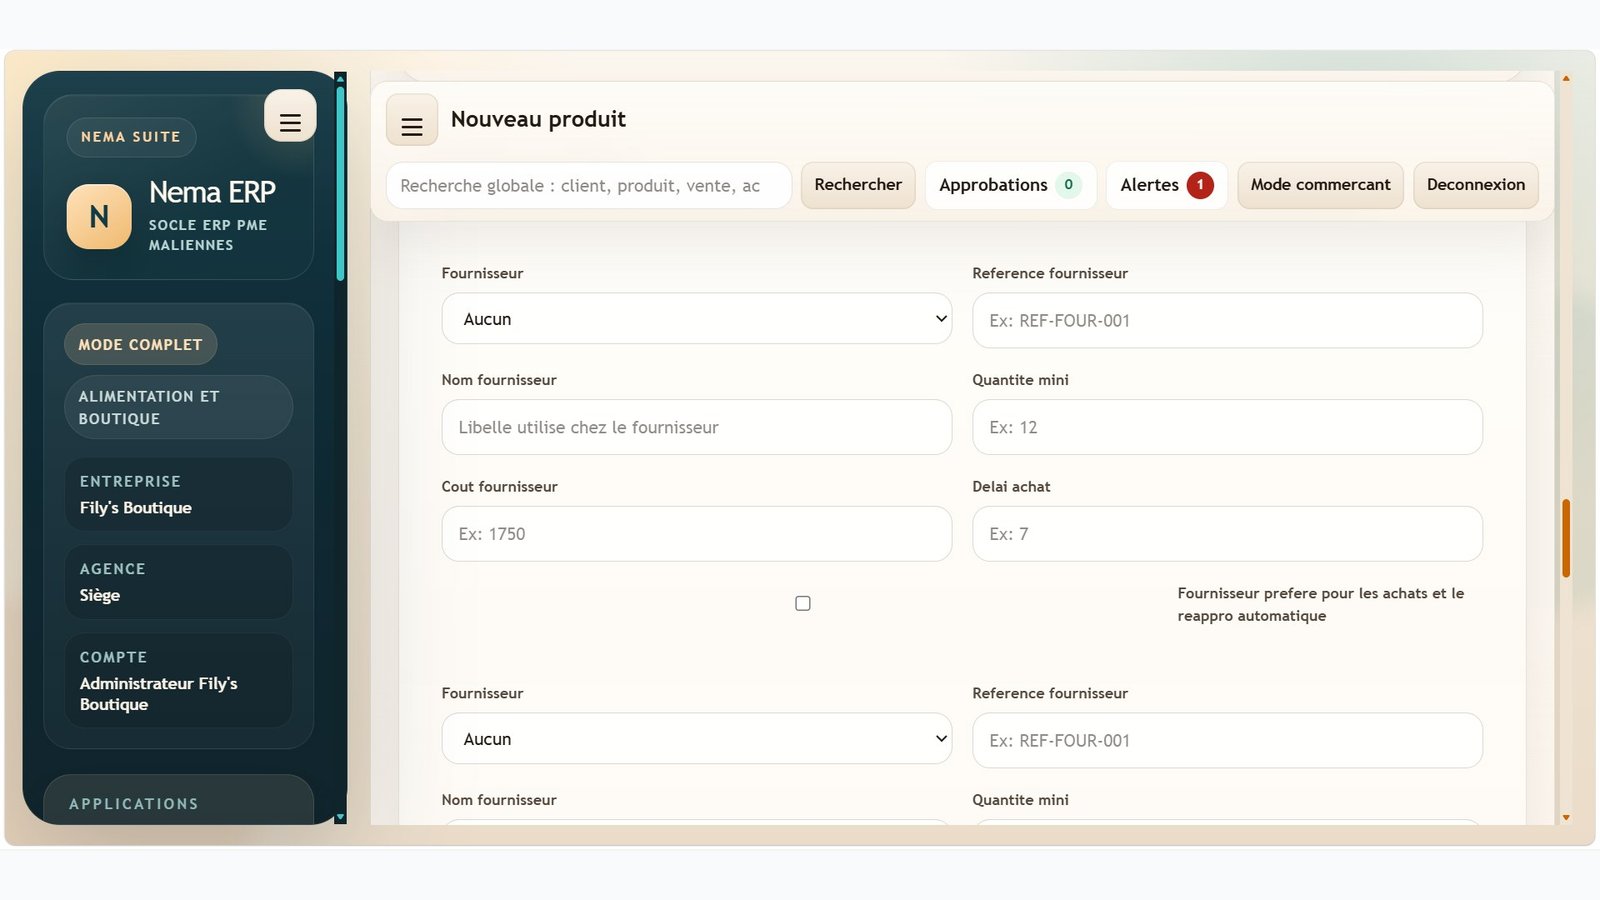Screen dimensions: 1600x900
Task: Open the first Fournisseur dropdown
Action: [x=697, y=319]
